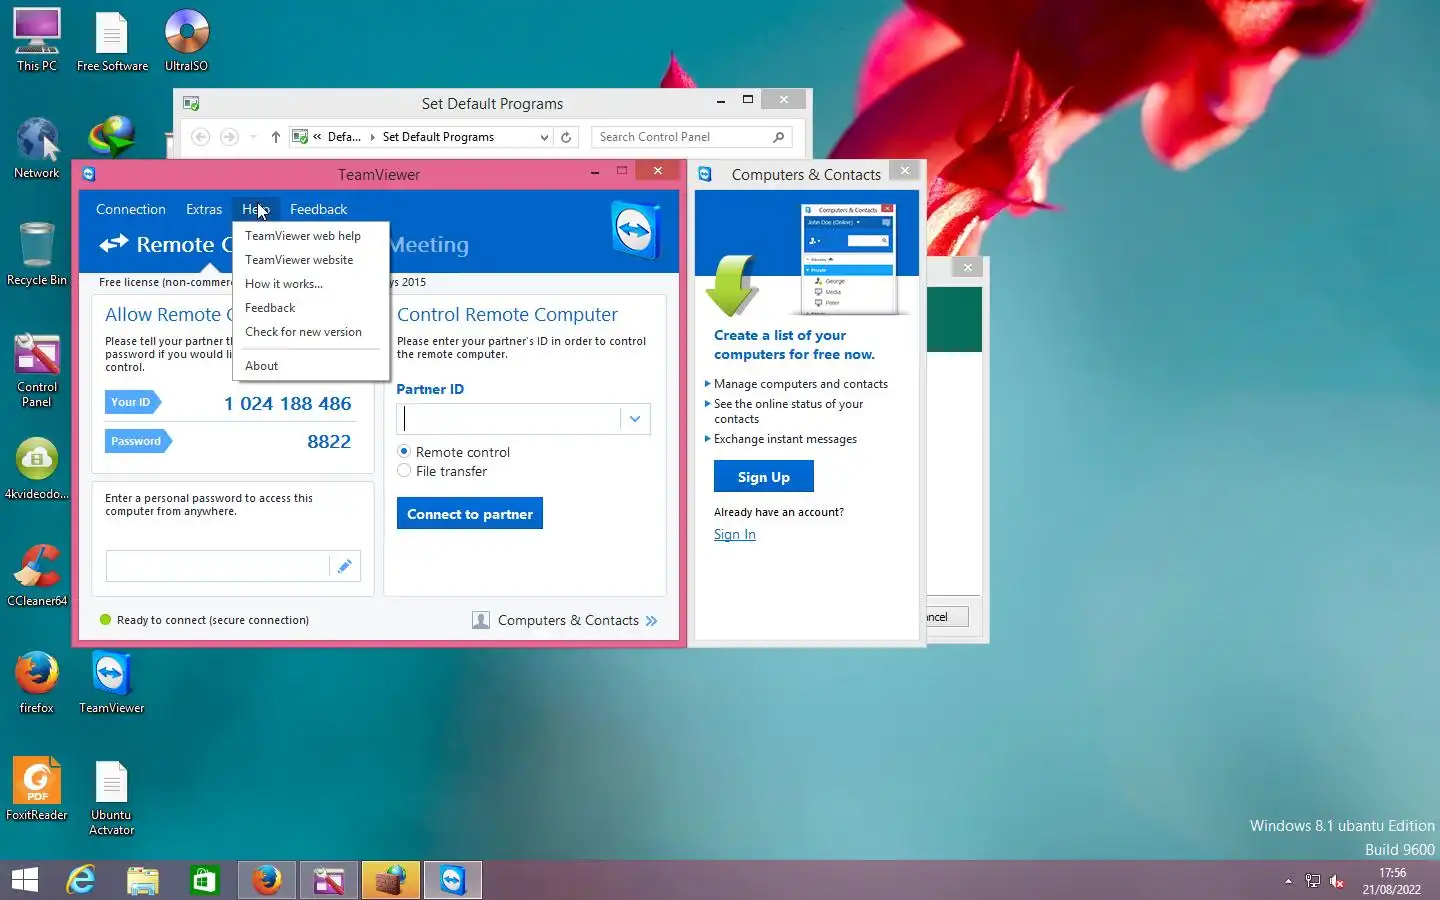Switch to Firefox in taskbar
This screenshot has height=900, width=1440.
pos(267,880)
